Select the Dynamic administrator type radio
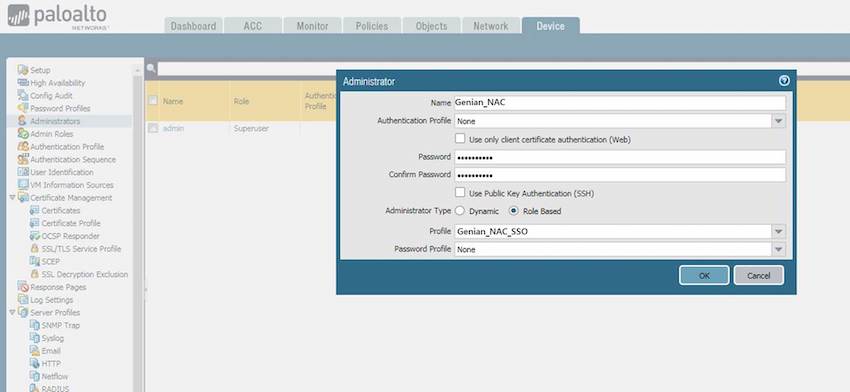The width and height of the screenshot is (850, 392). 460,210
